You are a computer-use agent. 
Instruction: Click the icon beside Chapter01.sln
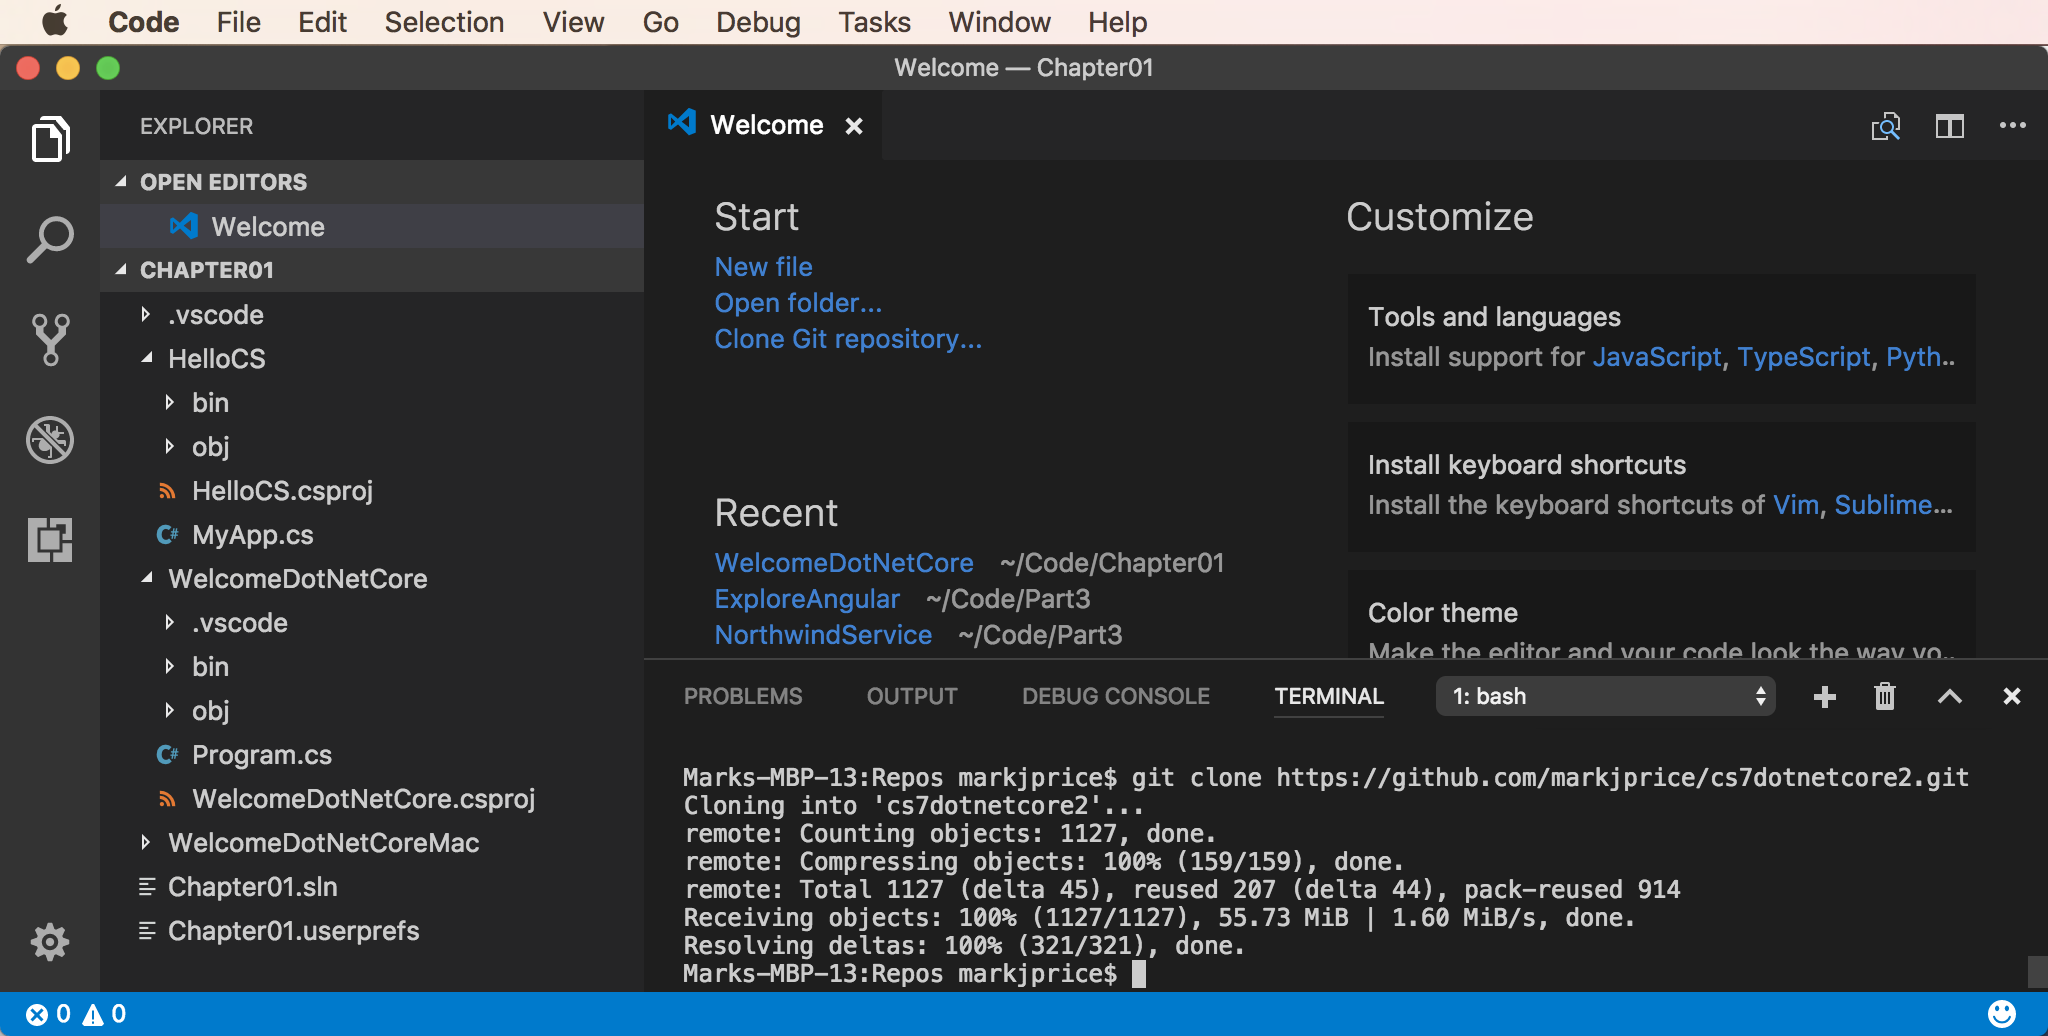tap(147, 887)
